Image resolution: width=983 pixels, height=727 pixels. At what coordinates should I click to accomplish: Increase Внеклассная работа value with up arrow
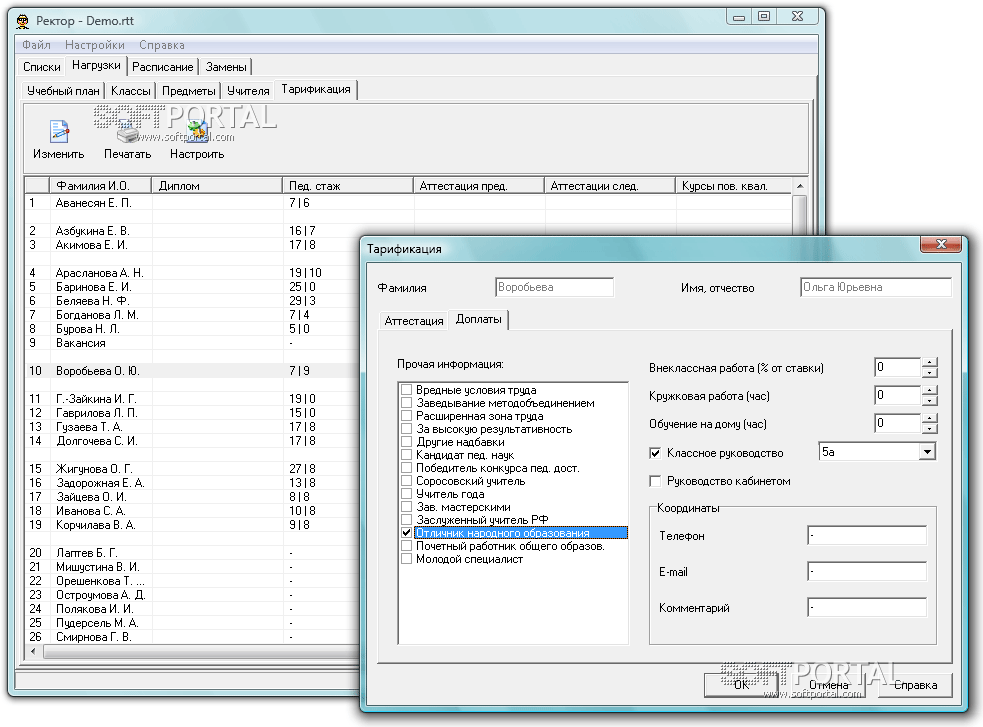tap(930, 362)
